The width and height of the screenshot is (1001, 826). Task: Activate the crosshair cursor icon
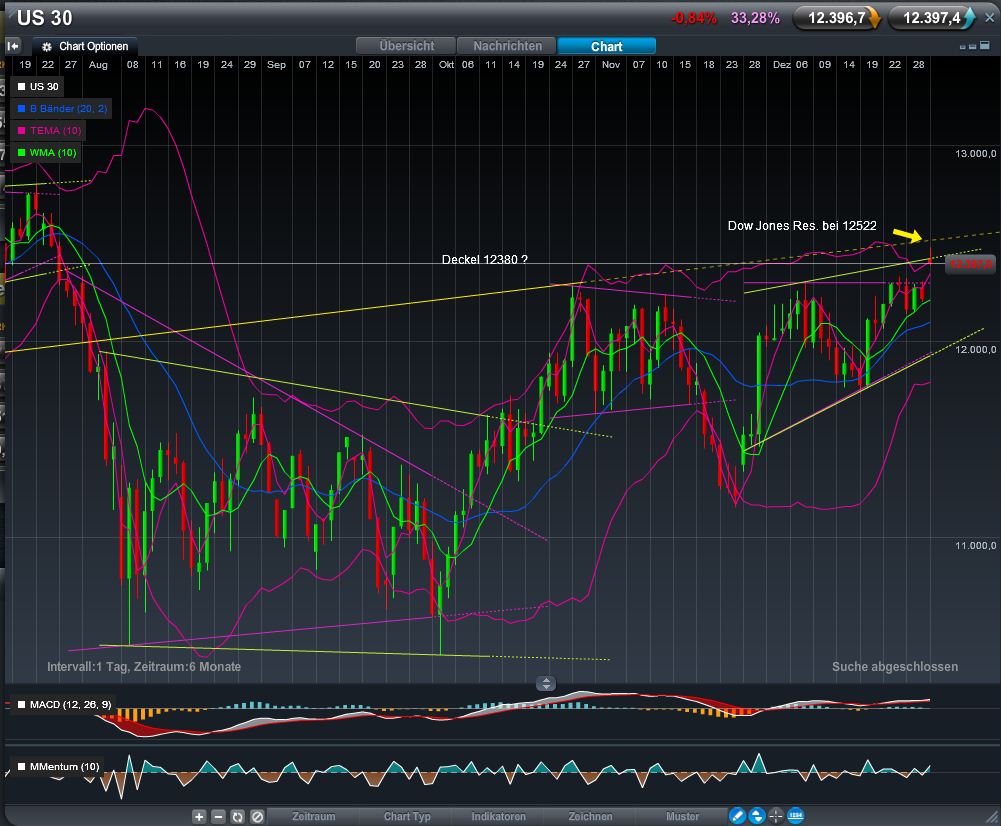coord(776,816)
